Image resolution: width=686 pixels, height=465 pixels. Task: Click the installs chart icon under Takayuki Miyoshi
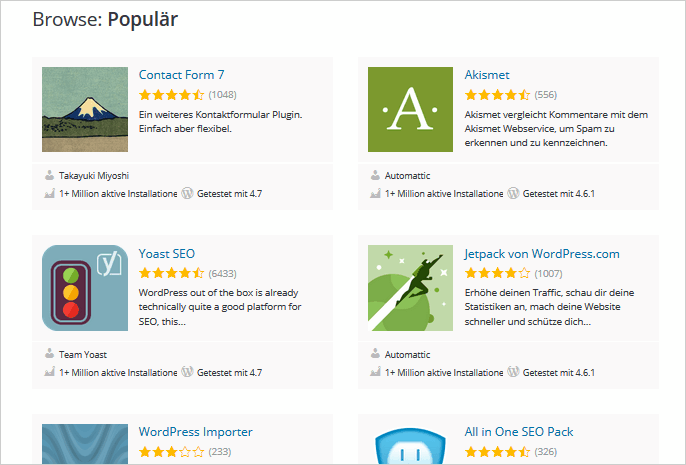(49, 193)
